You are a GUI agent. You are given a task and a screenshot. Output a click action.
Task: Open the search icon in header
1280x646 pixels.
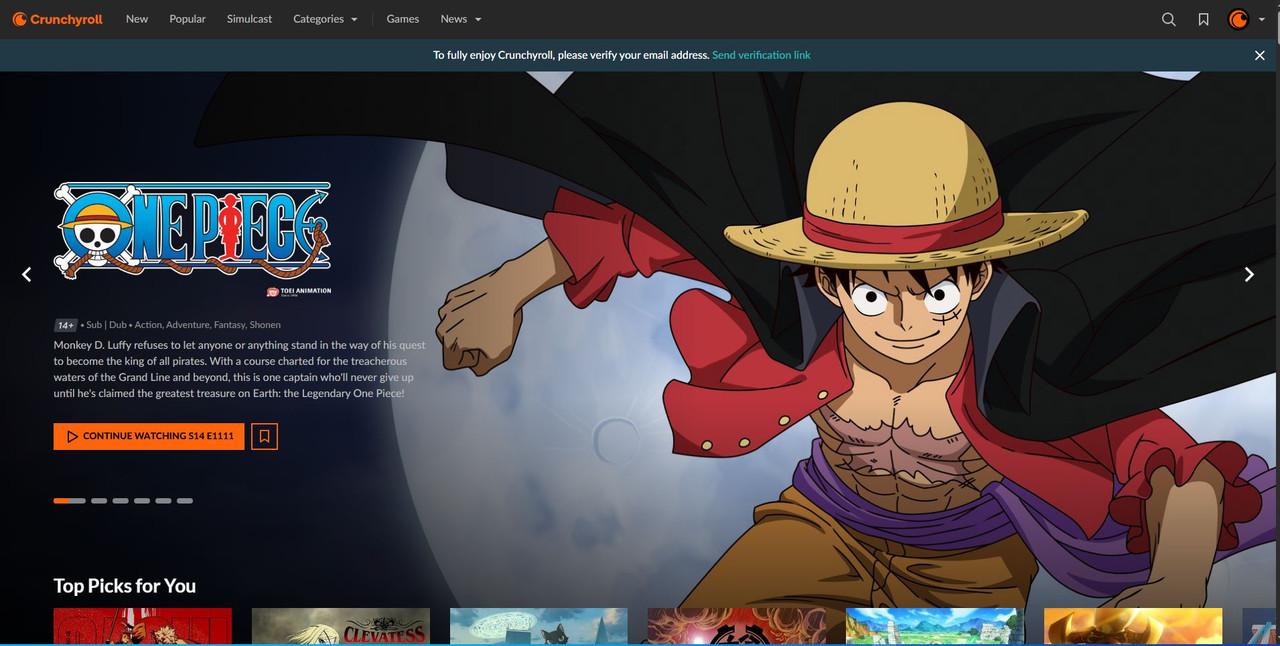[1168, 19]
